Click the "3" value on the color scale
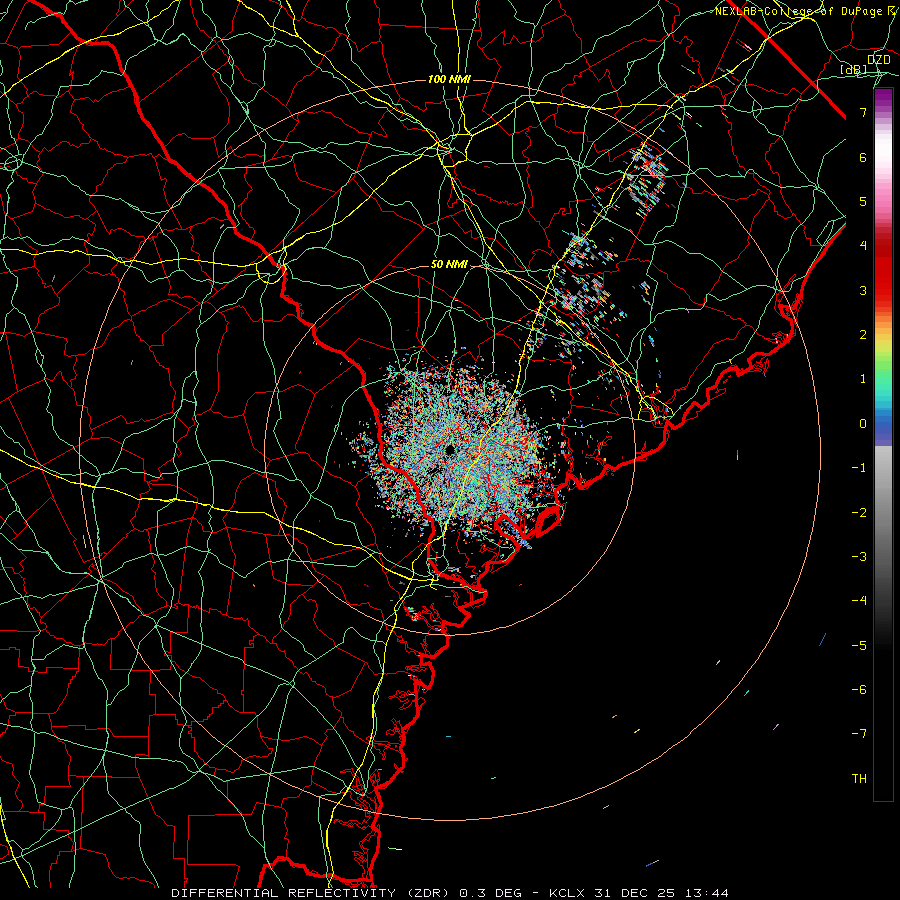The height and width of the screenshot is (900, 900). click(863, 290)
